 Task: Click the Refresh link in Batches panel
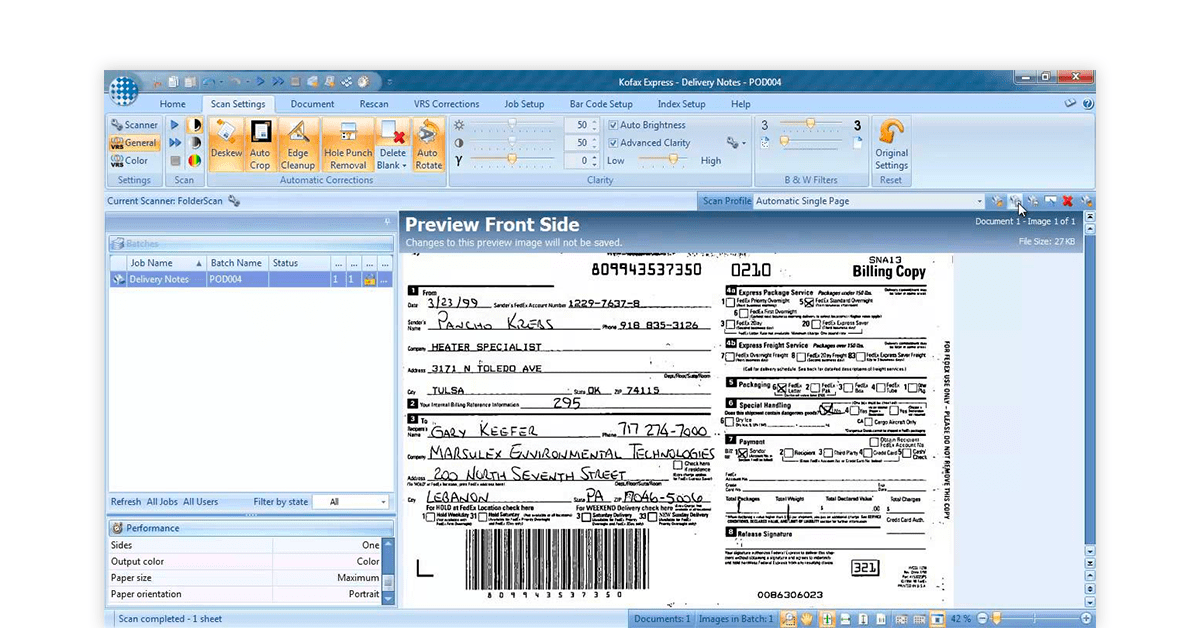pos(126,502)
